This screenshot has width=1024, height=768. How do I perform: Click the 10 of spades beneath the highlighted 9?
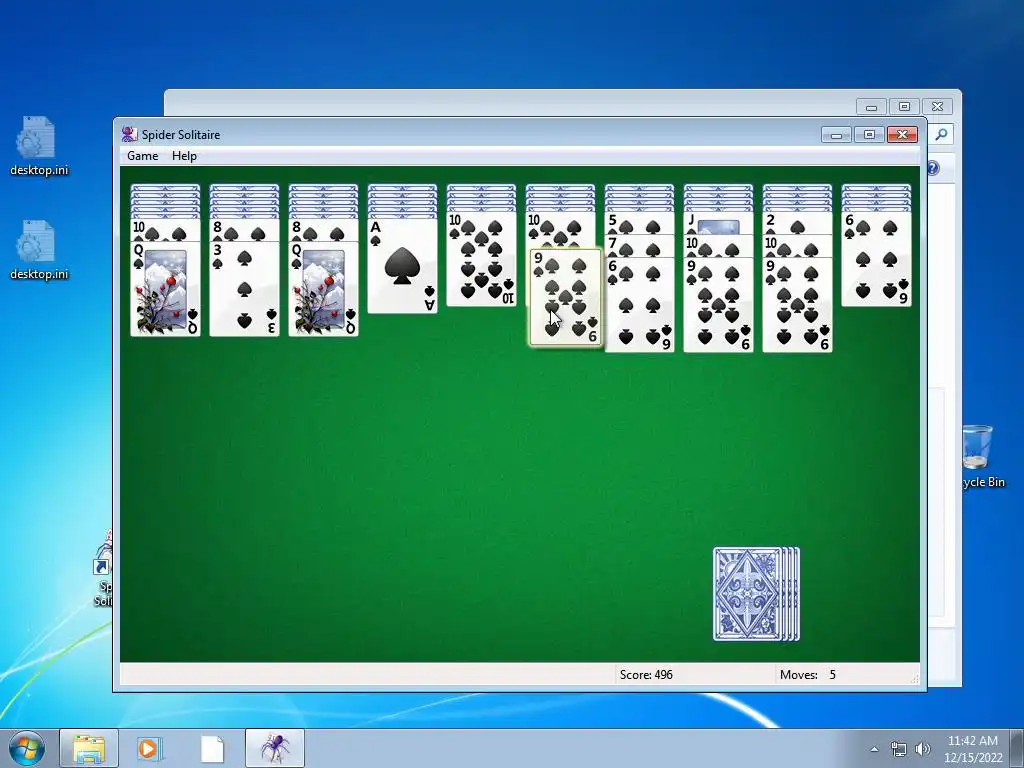560,230
